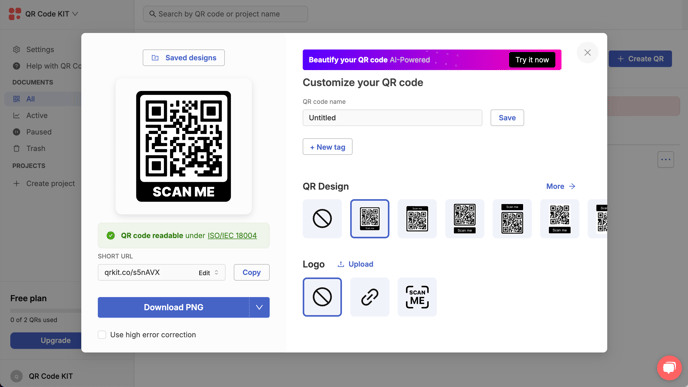Pick the partially visible seventh QR design
Screen dimensions: 688x387
click(598, 219)
